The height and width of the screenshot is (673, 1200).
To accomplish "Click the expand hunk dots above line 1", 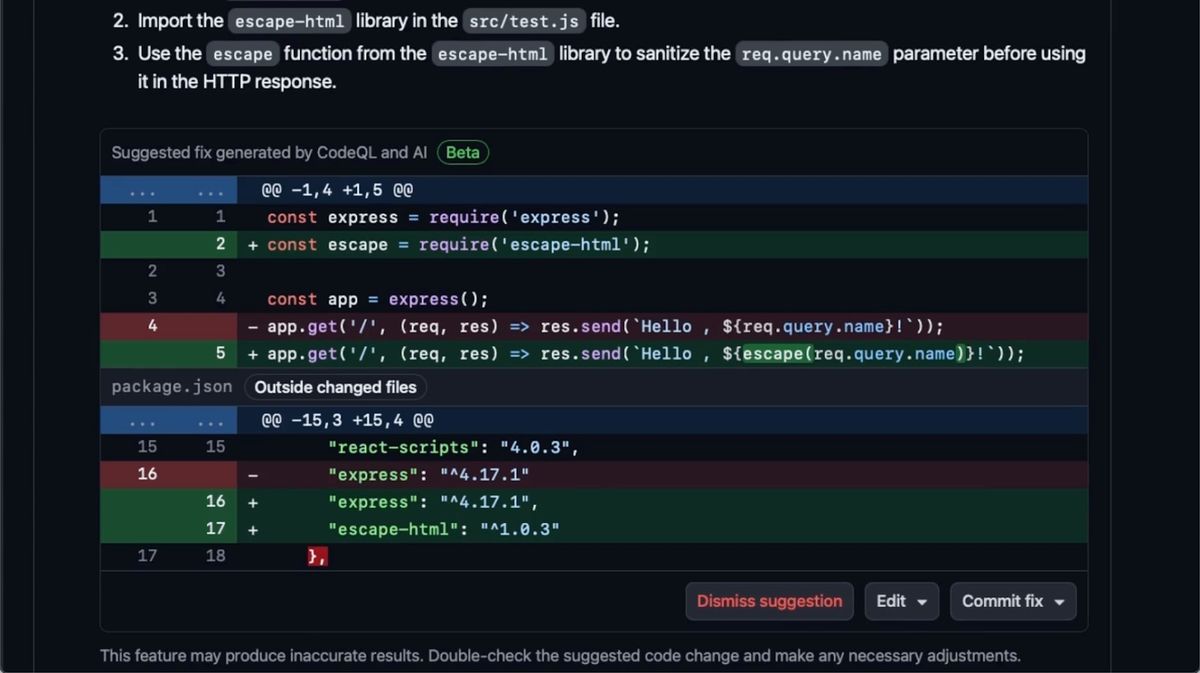I will pos(180,189).
